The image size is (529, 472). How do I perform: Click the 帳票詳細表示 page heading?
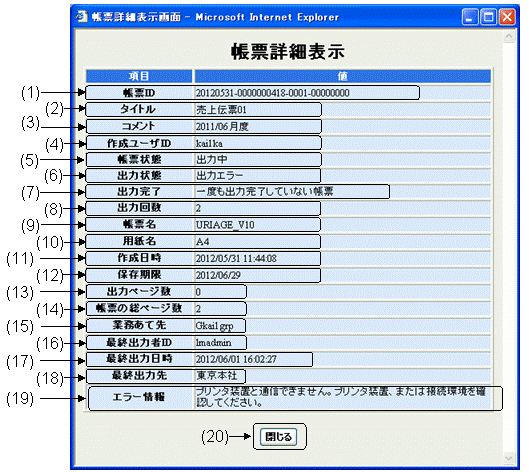click(x=288, y=52)
